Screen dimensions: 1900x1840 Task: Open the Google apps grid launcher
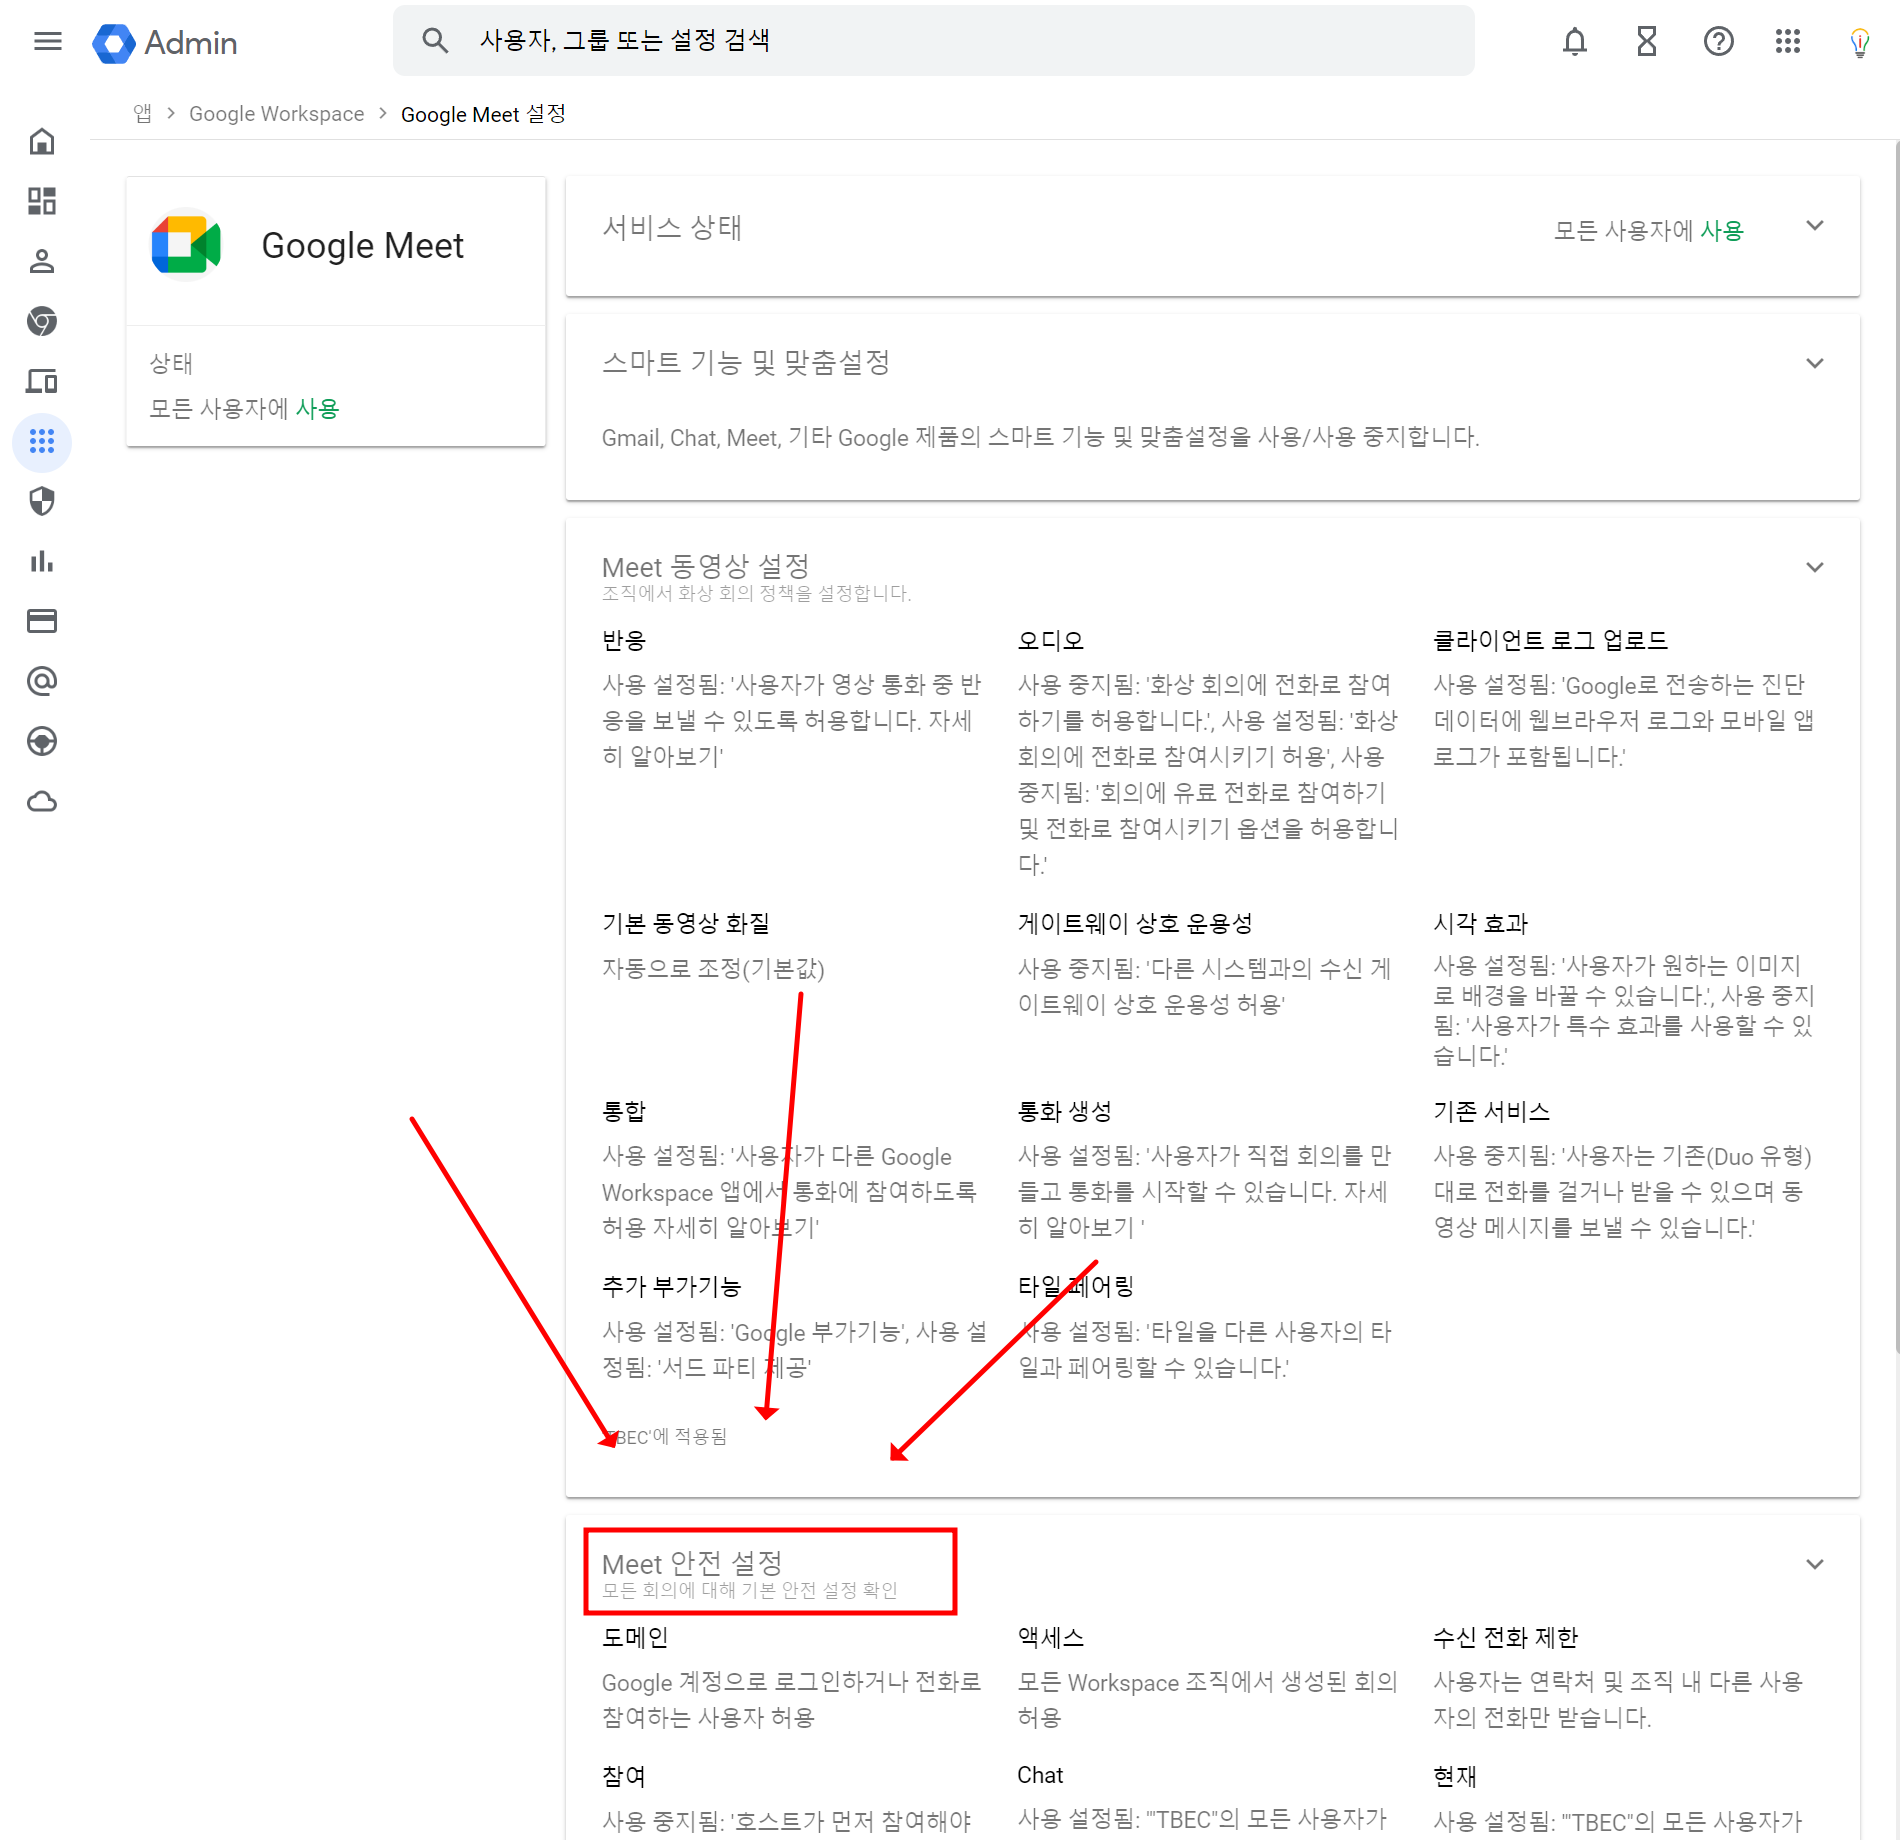point(1788,41)
